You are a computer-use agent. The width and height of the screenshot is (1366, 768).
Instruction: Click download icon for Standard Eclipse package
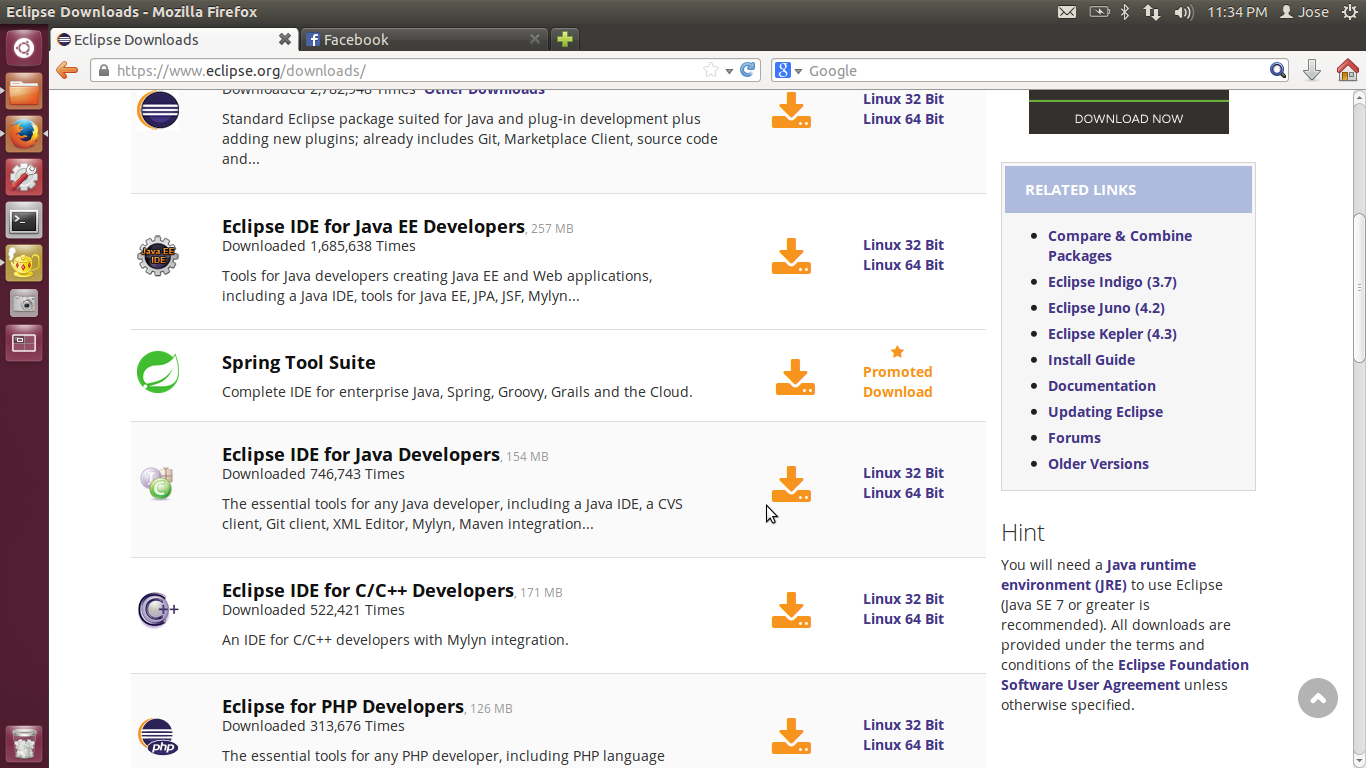click(791, 110)
